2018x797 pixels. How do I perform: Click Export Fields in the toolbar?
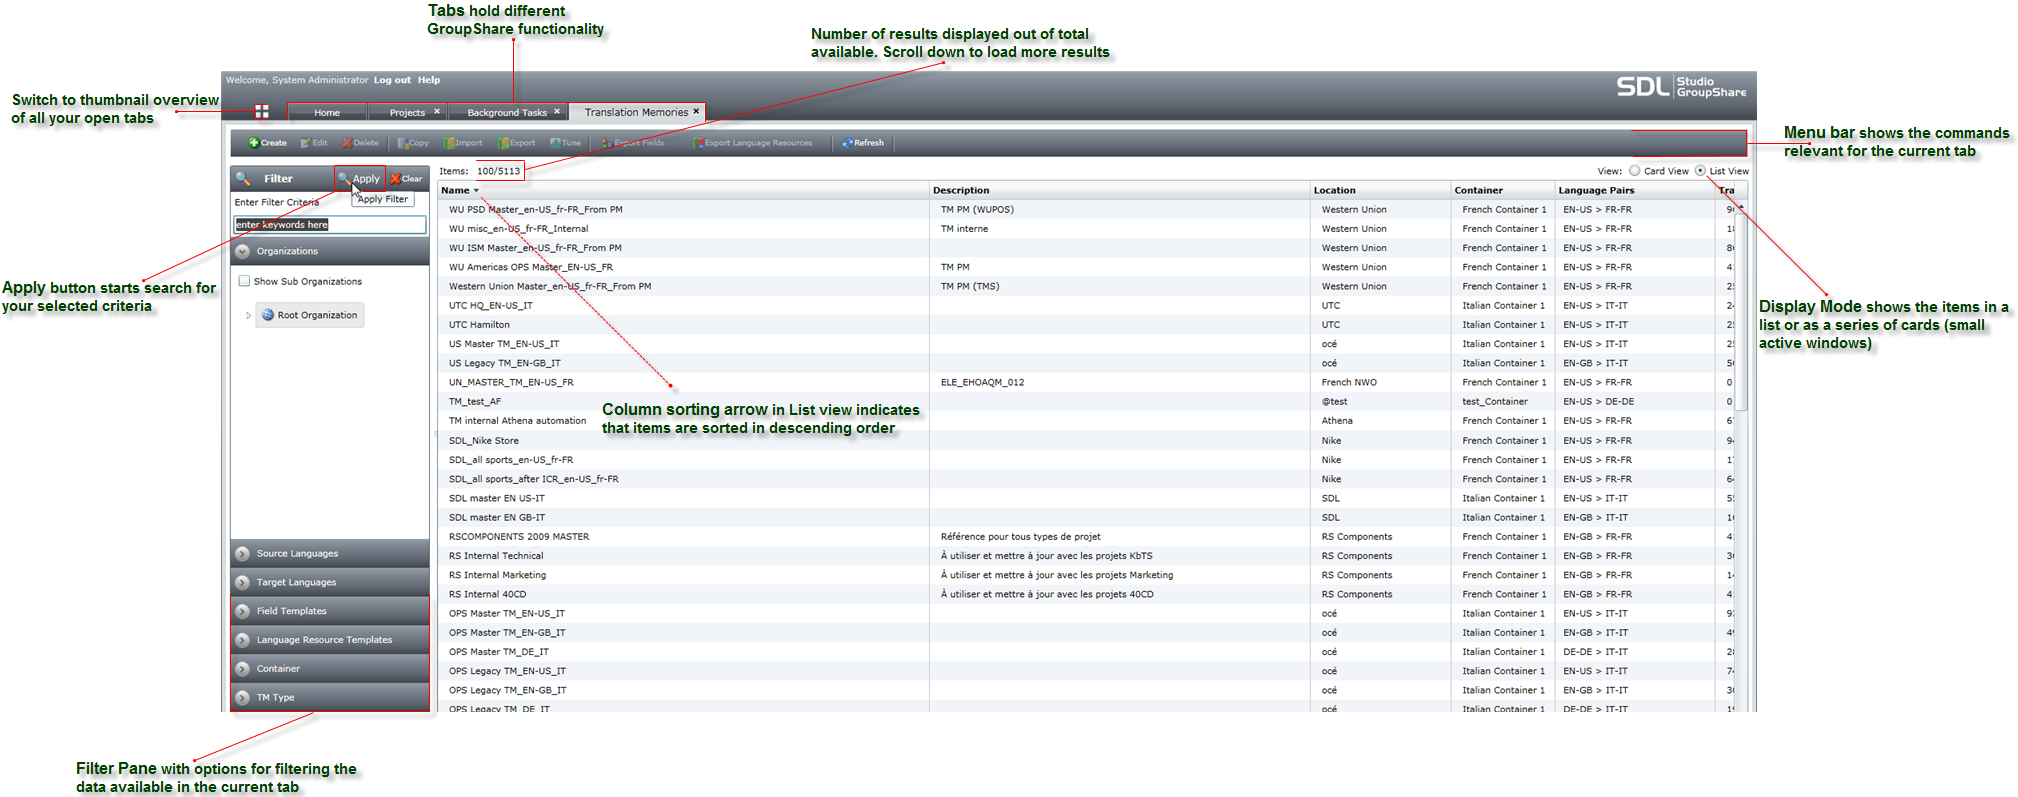[632, 143]
